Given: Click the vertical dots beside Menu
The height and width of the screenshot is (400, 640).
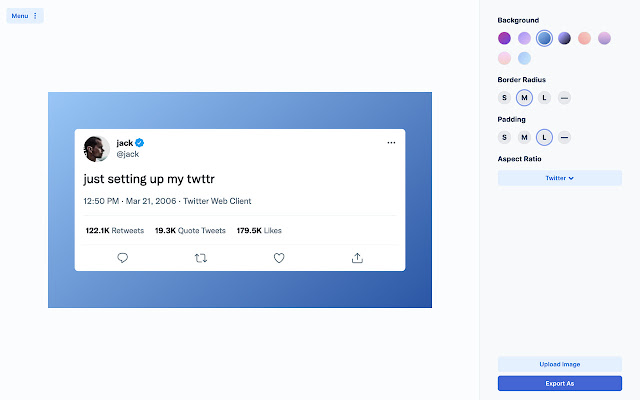Looking at the screenshot, I should pyautogui.click(x=36, y=16).
